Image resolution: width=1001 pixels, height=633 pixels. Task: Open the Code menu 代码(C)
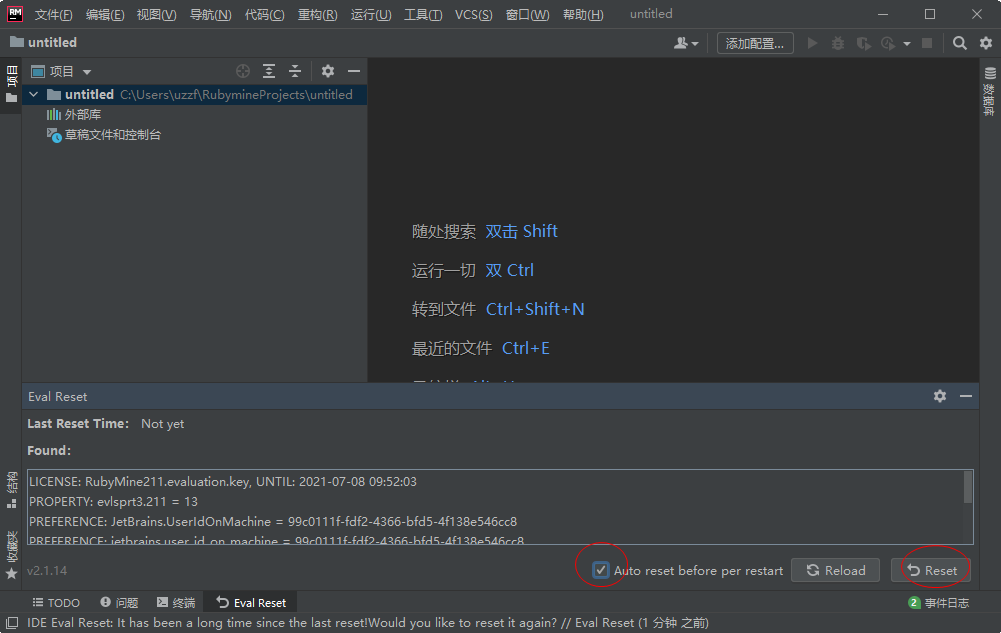coord(264,14)
